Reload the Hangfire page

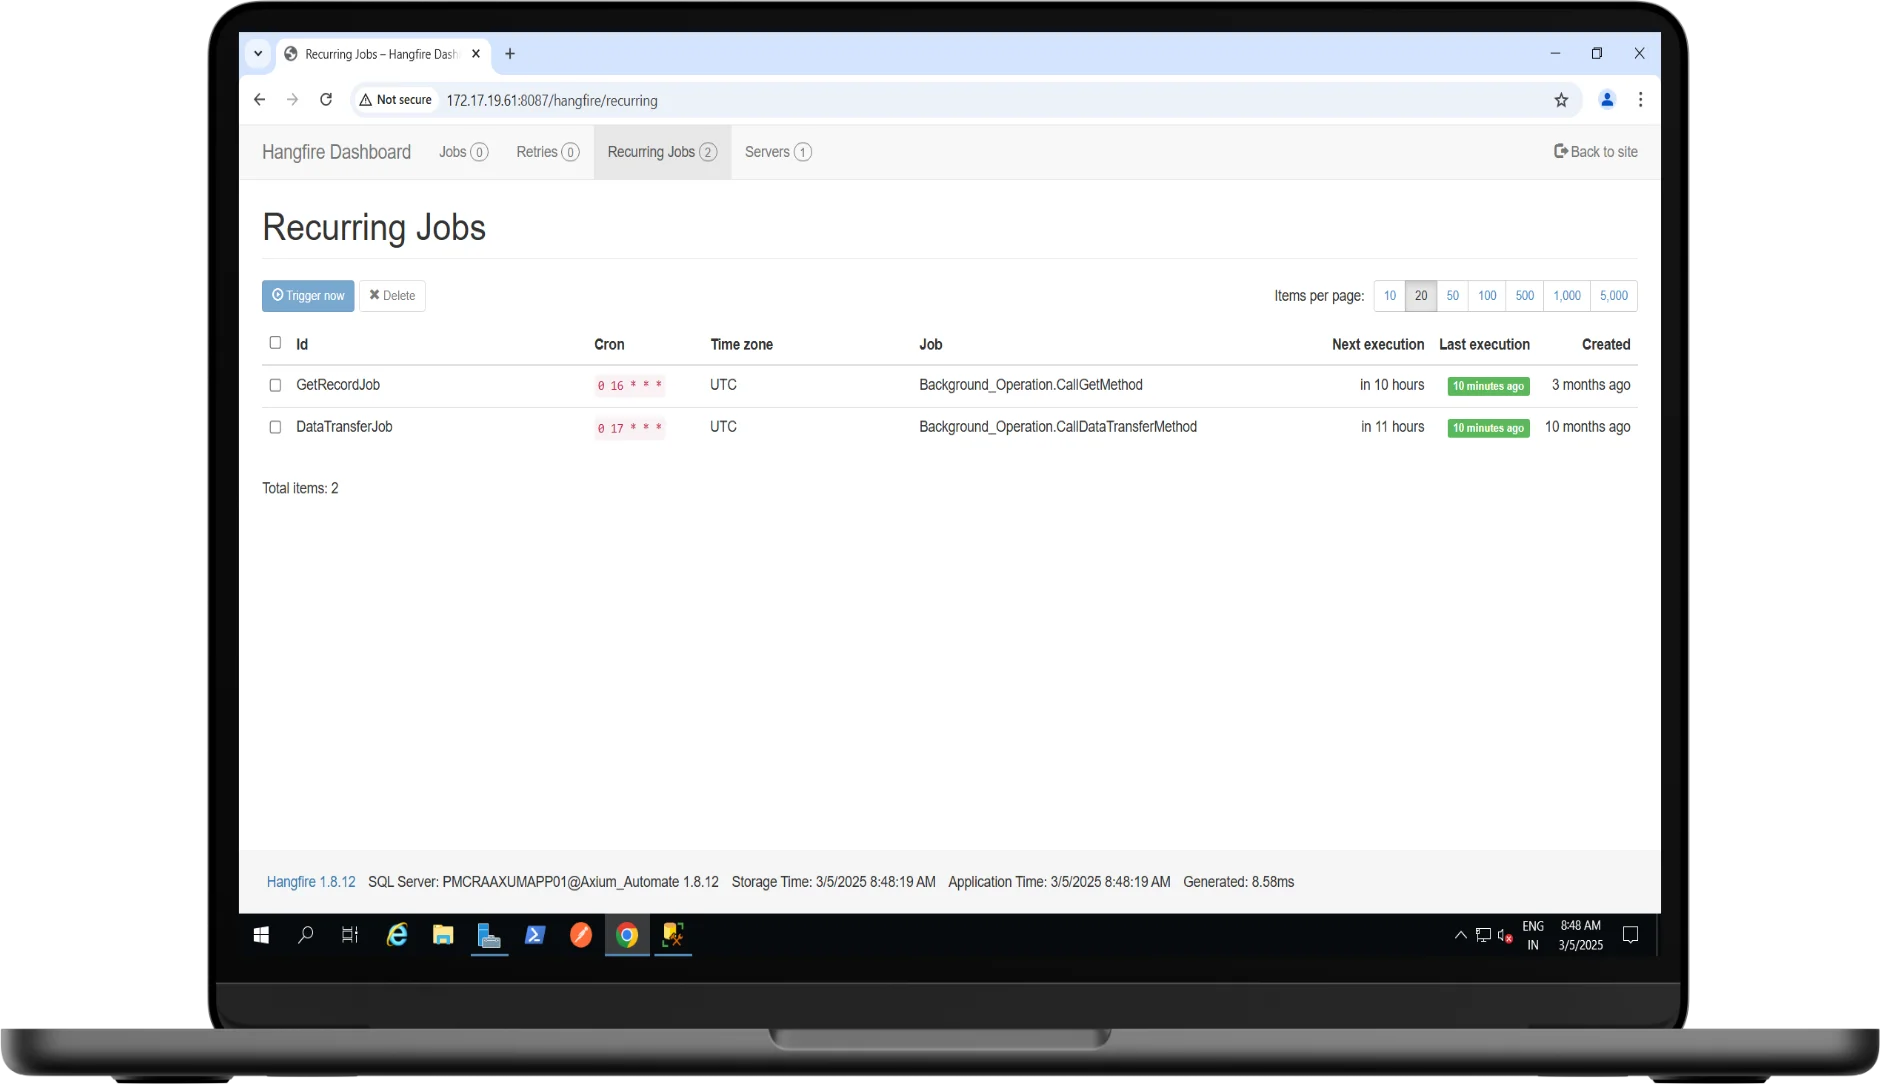(x=326, y=100)
